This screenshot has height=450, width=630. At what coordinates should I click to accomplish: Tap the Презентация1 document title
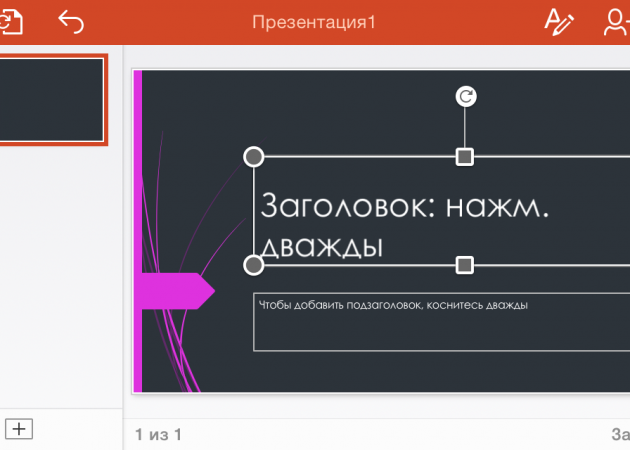pyautogui.click(x=313, y=21)
